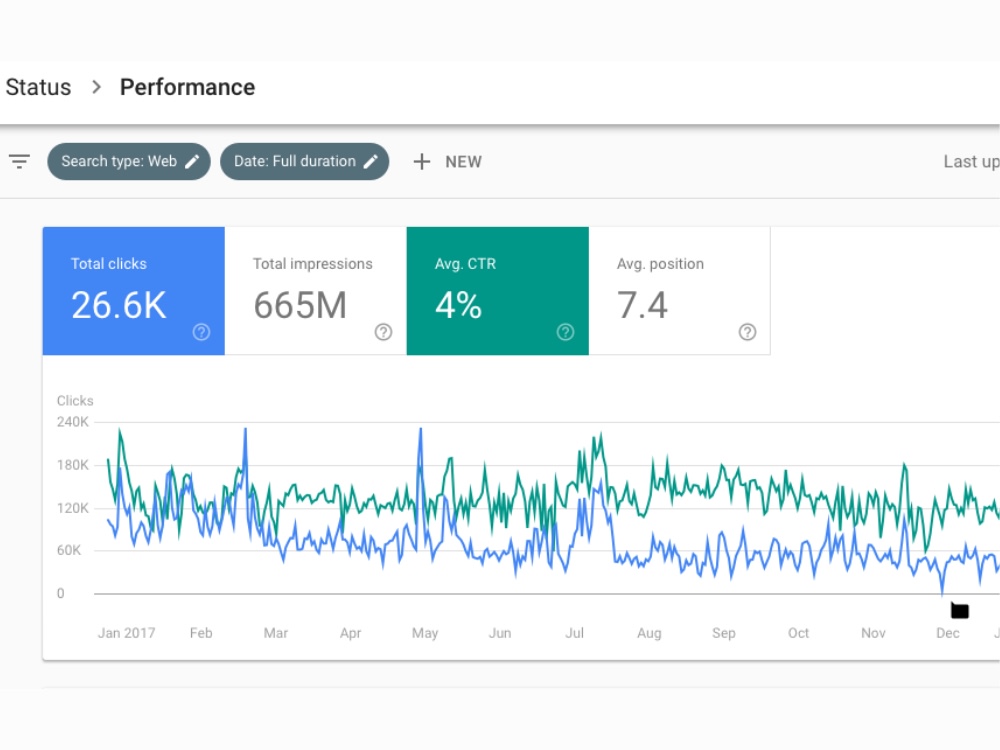This screenshot has height=750, width=1000.
Task: Click the Feb axis label
Action: click(x=201, y=633)
